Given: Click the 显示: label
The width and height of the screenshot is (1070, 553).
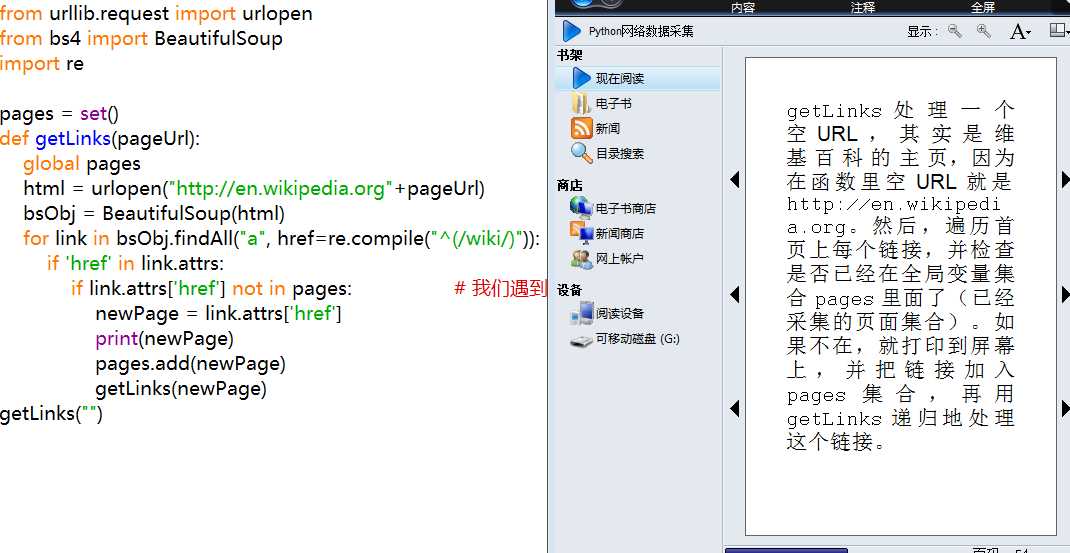Looking at the screenshot, I should 923,31.
